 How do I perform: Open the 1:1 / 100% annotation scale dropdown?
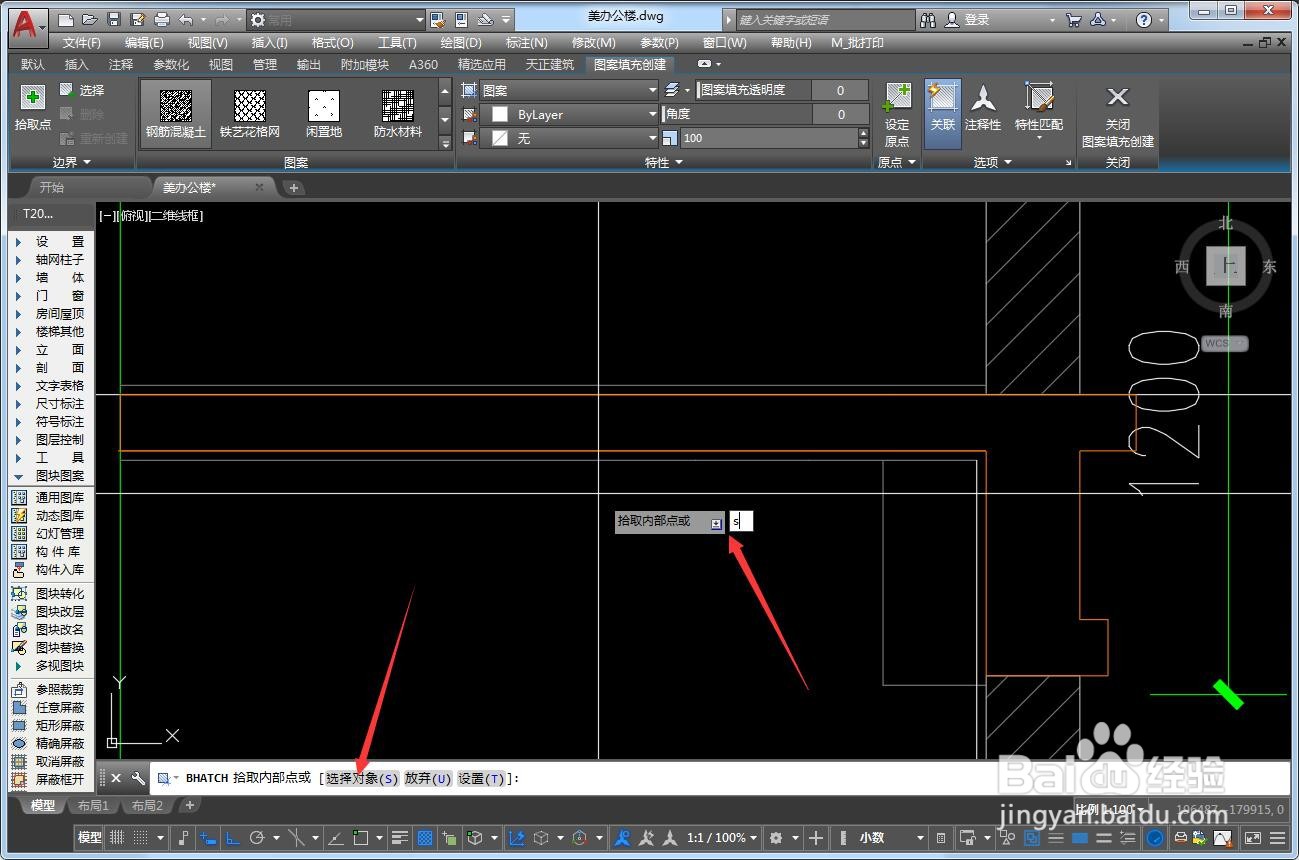click(720, 837)
